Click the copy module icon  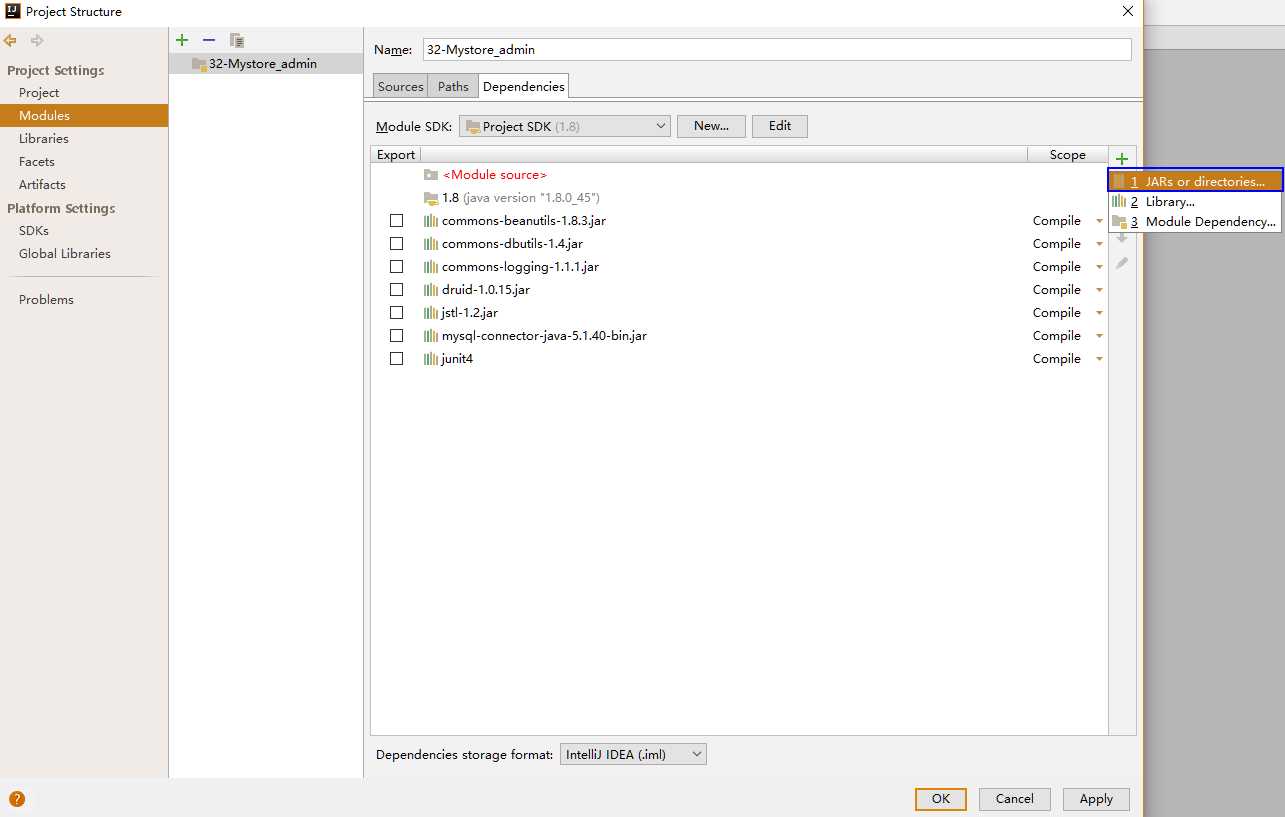pyautogui.click(x=237, y=40)
